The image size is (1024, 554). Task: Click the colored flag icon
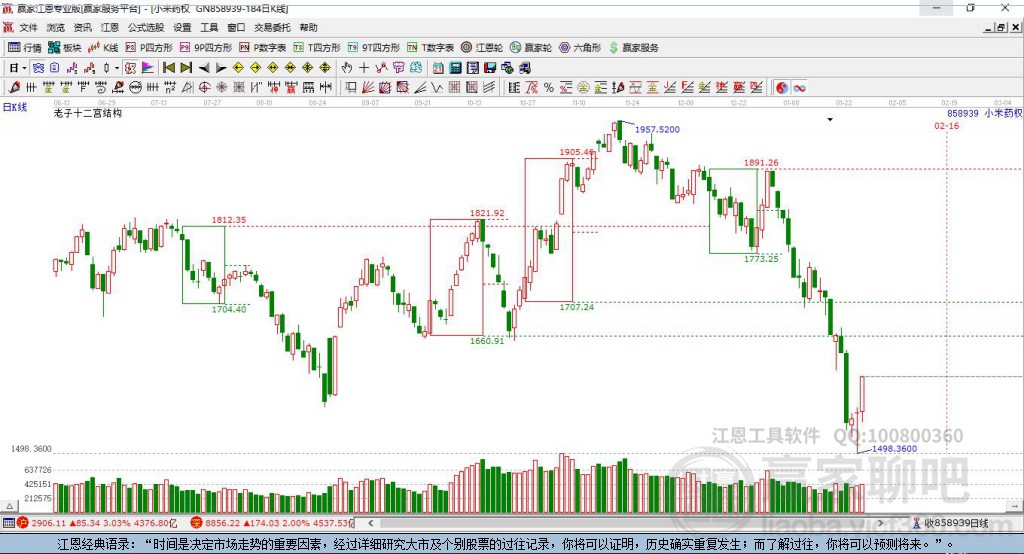pos(148,67)
